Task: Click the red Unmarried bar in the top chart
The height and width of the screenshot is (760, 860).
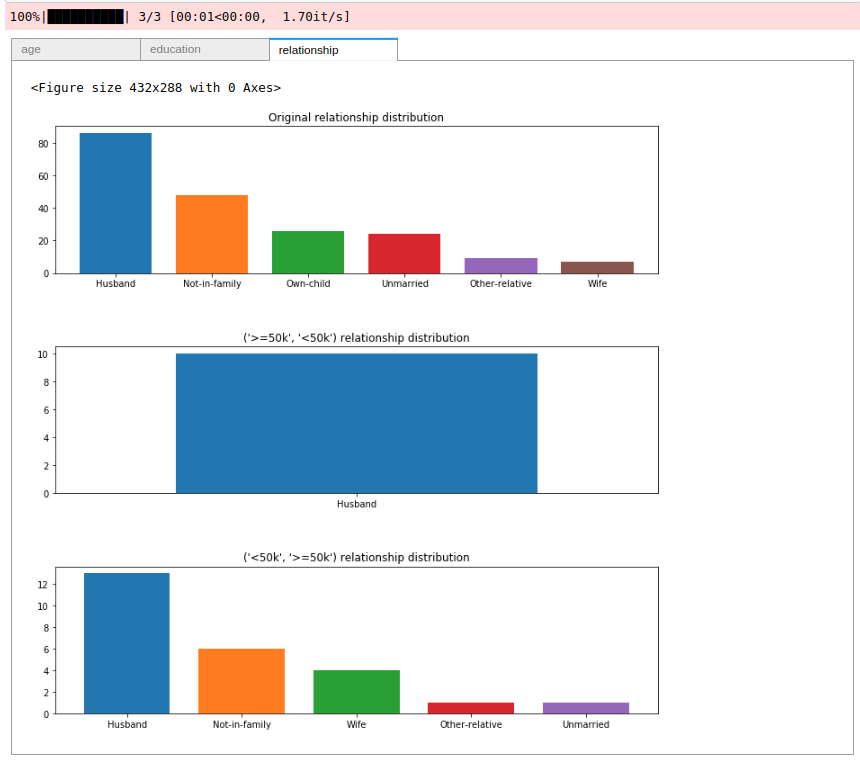Action: click(404, 253)
